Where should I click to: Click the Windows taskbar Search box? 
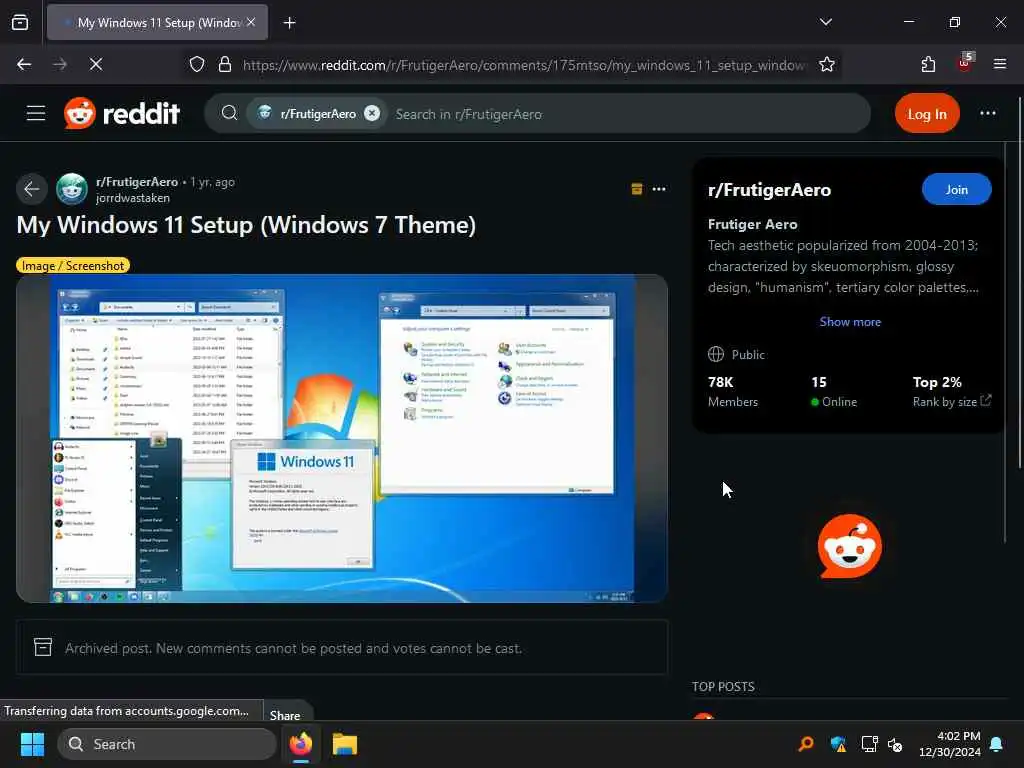coord(167,744)
